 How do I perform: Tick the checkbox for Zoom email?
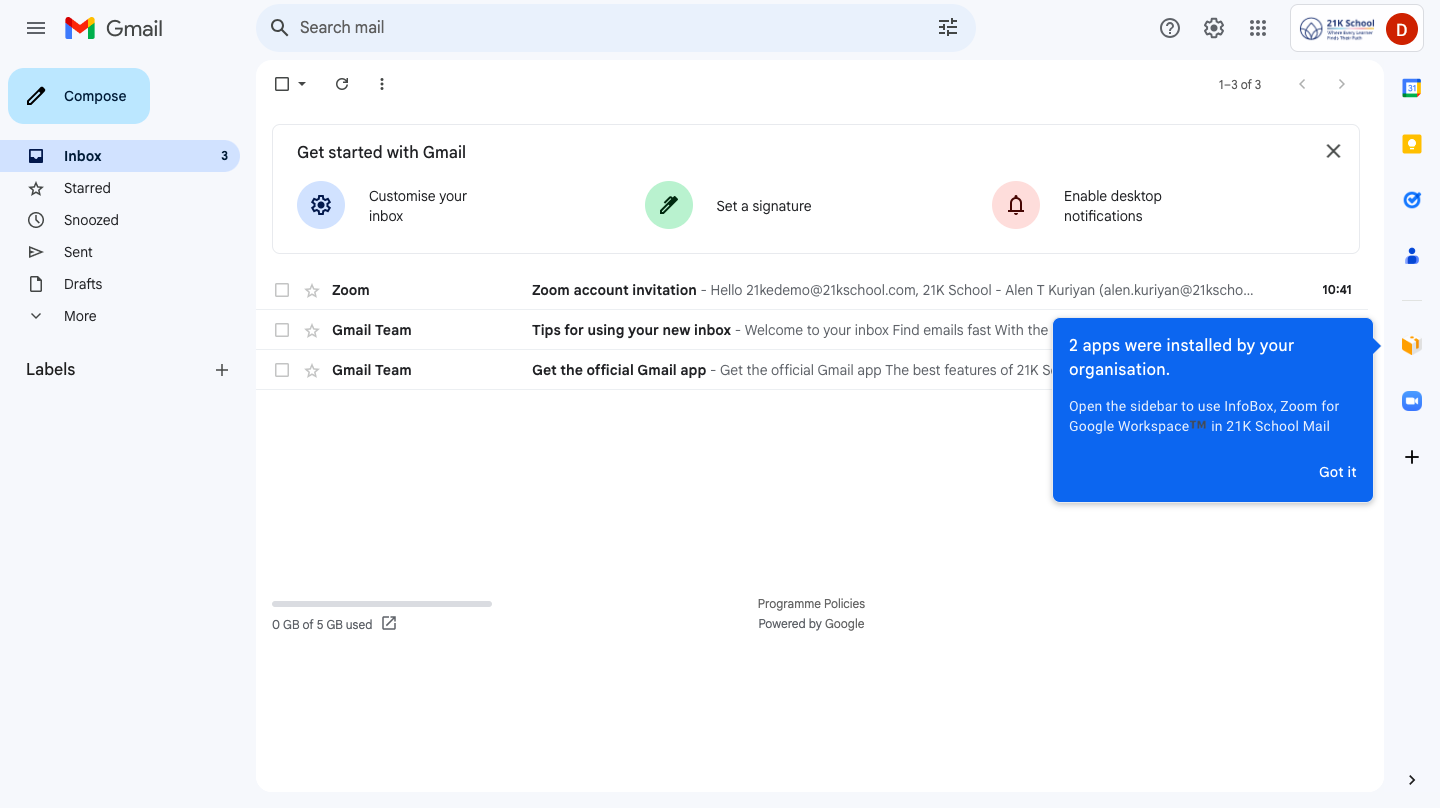tap(282, 290)
